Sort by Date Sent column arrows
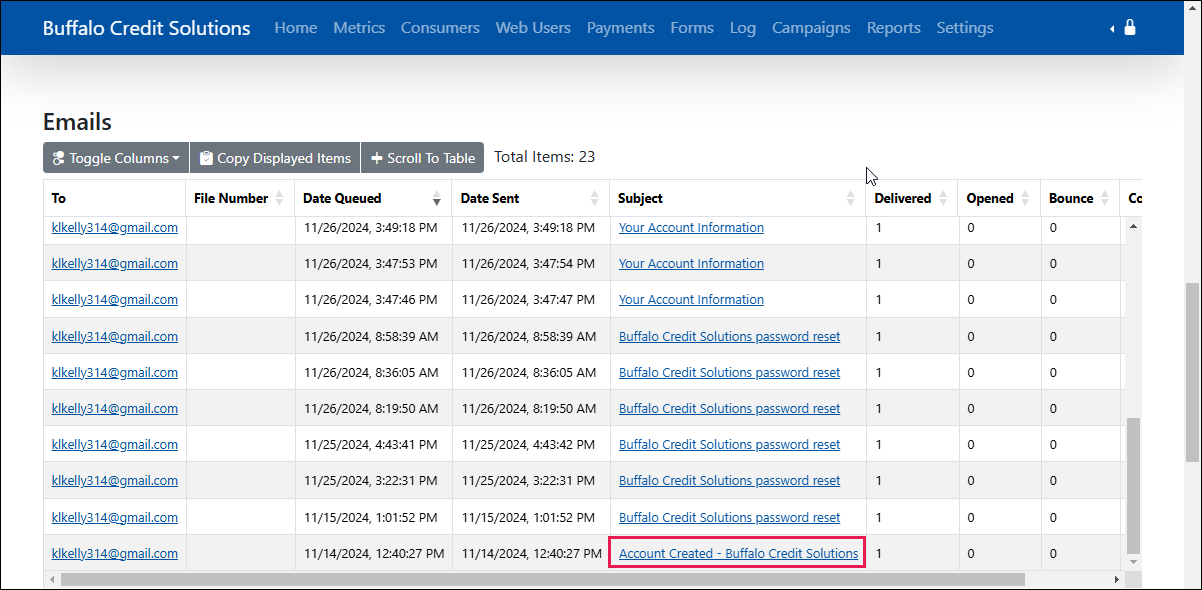The image size is (1202, 590). (594, 198)
